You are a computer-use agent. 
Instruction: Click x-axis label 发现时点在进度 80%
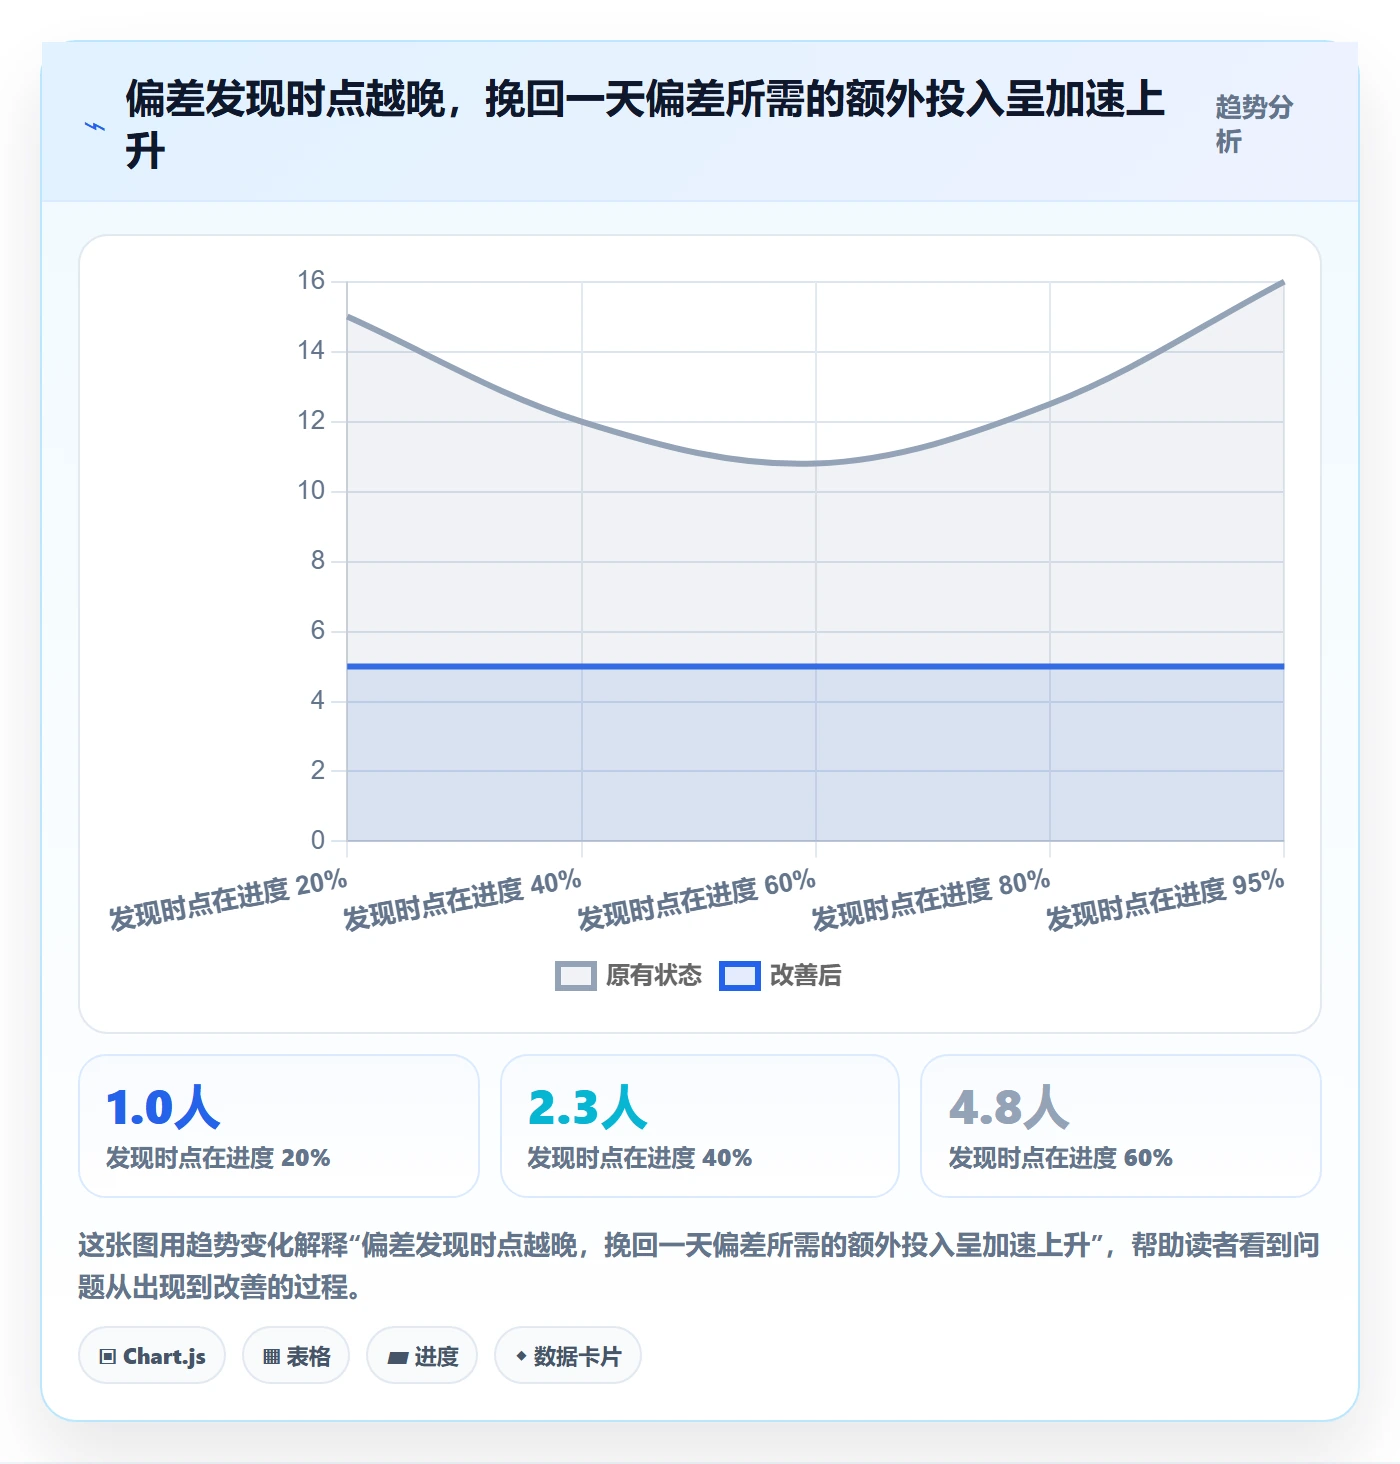[931, 900]
